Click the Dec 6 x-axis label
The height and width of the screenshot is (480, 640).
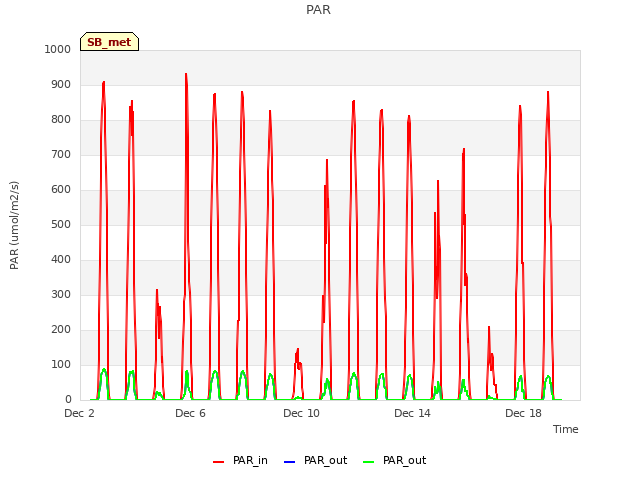tap(191, 413)
